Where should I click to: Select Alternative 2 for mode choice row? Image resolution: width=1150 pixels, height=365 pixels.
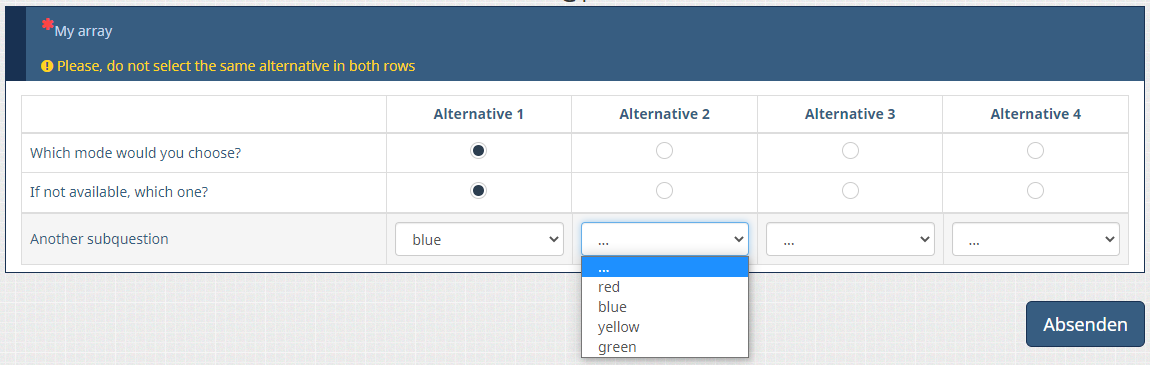tap(664, 151)
